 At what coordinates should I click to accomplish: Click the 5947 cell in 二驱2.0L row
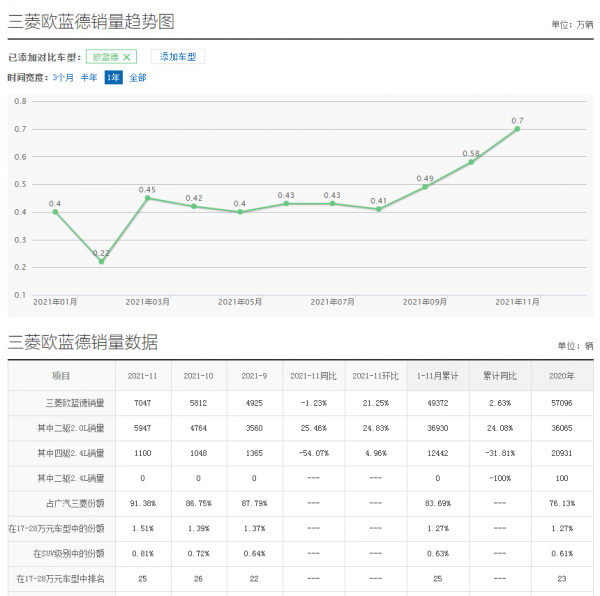[x=142, y=428]
